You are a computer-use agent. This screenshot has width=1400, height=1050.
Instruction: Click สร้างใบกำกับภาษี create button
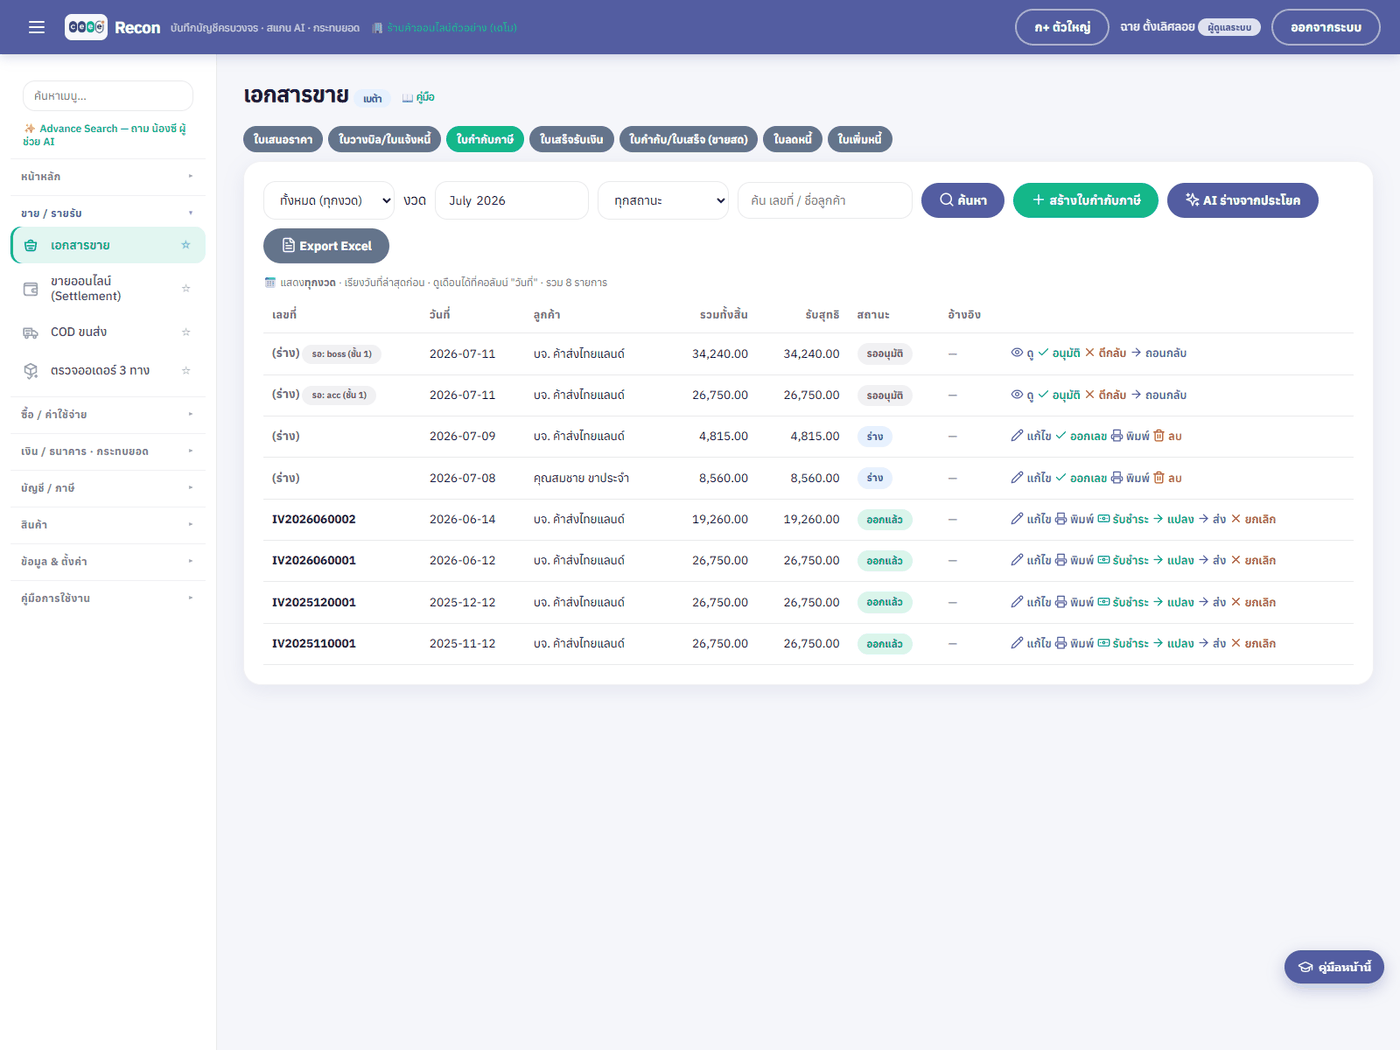1086,200
